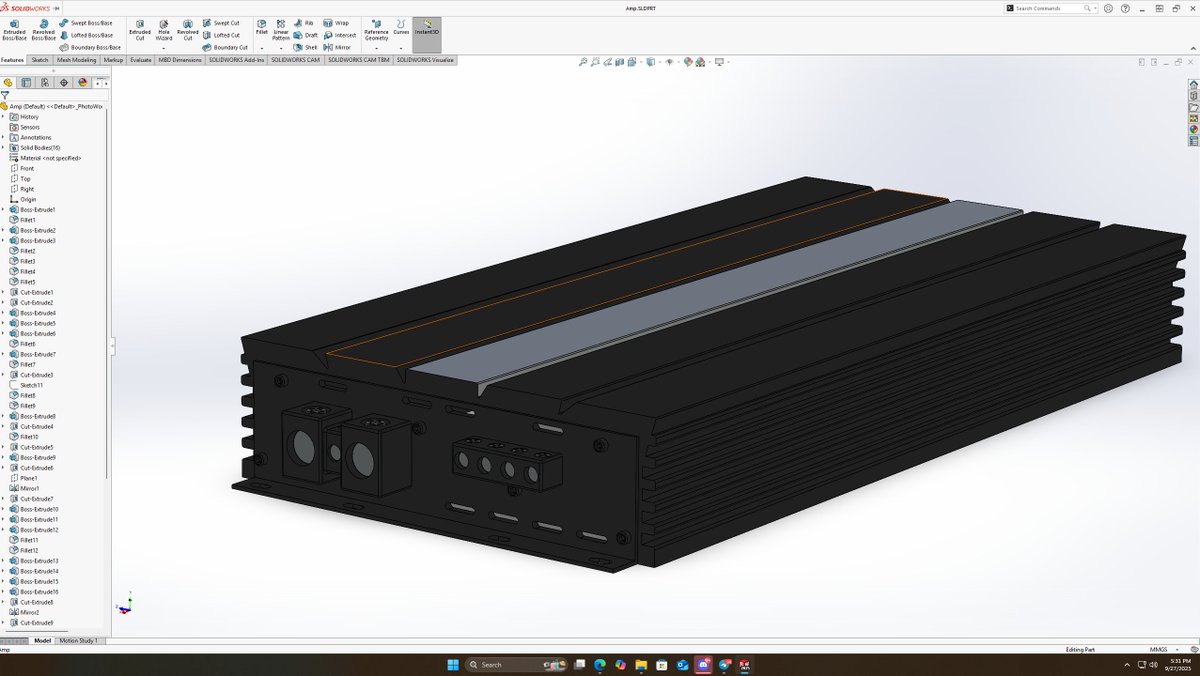Open the DisplayManager tab
Screen dimensions: 1200x676
[83, 83]
